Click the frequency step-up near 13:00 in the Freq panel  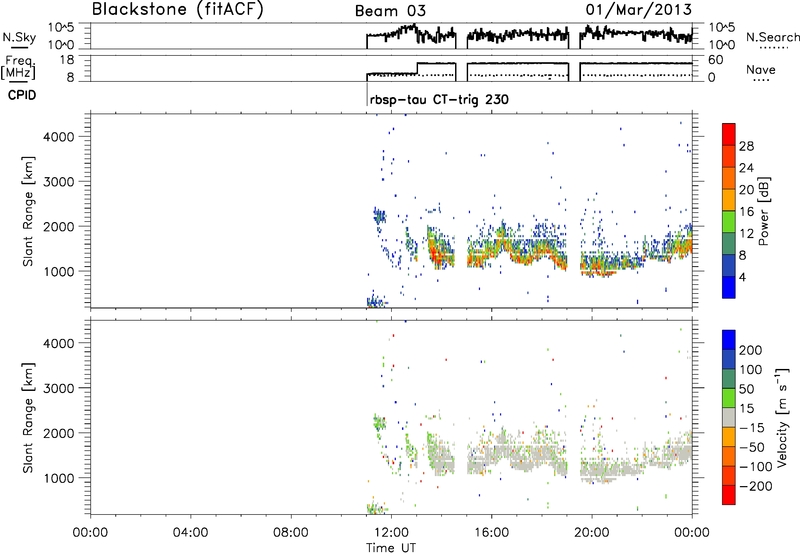pos(417,68)
